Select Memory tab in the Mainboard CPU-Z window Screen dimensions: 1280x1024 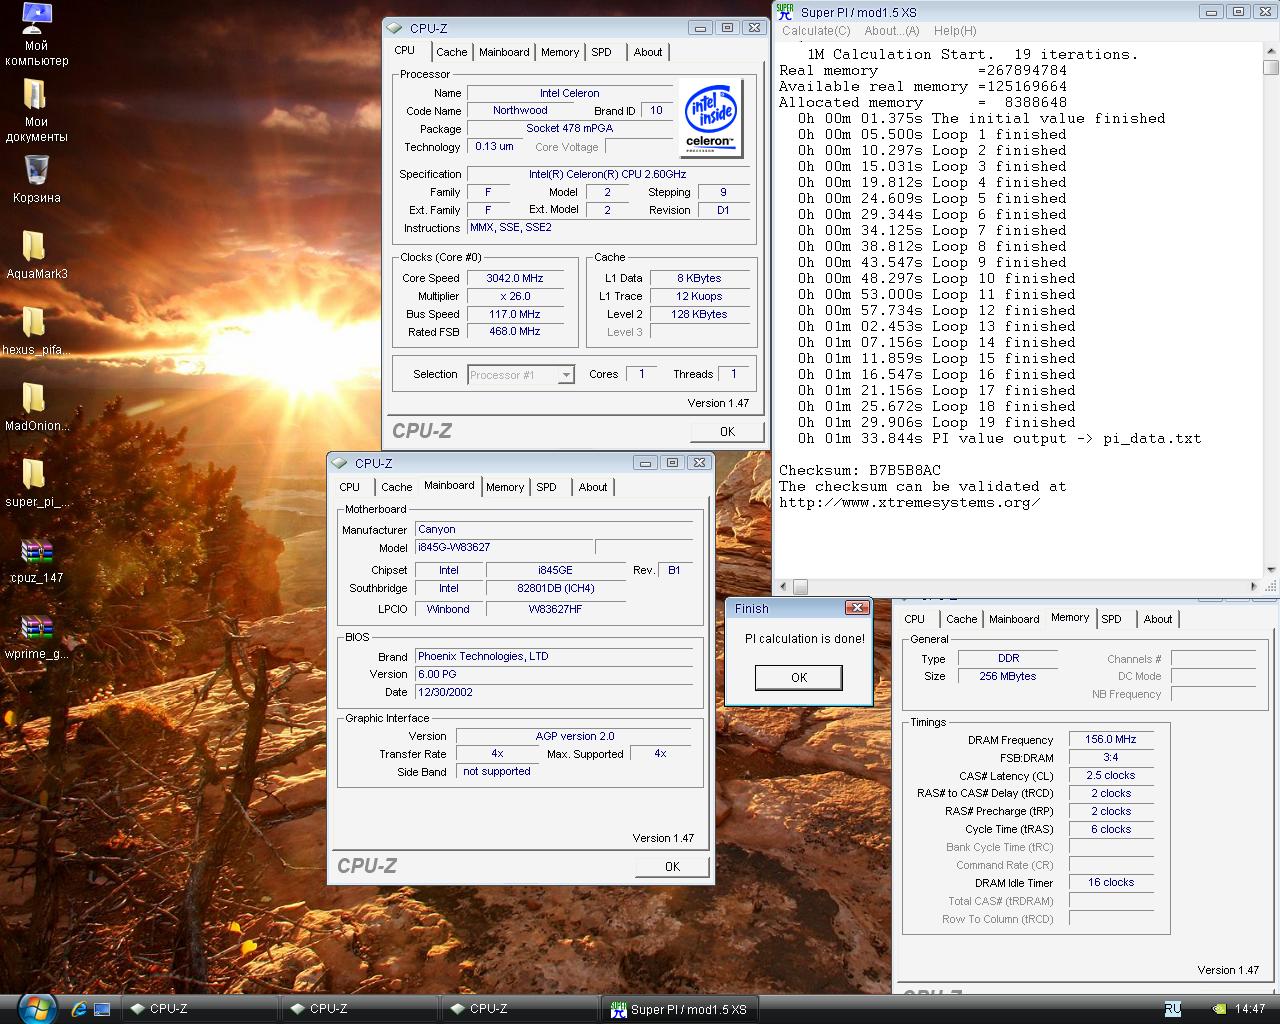pos(505,487)
